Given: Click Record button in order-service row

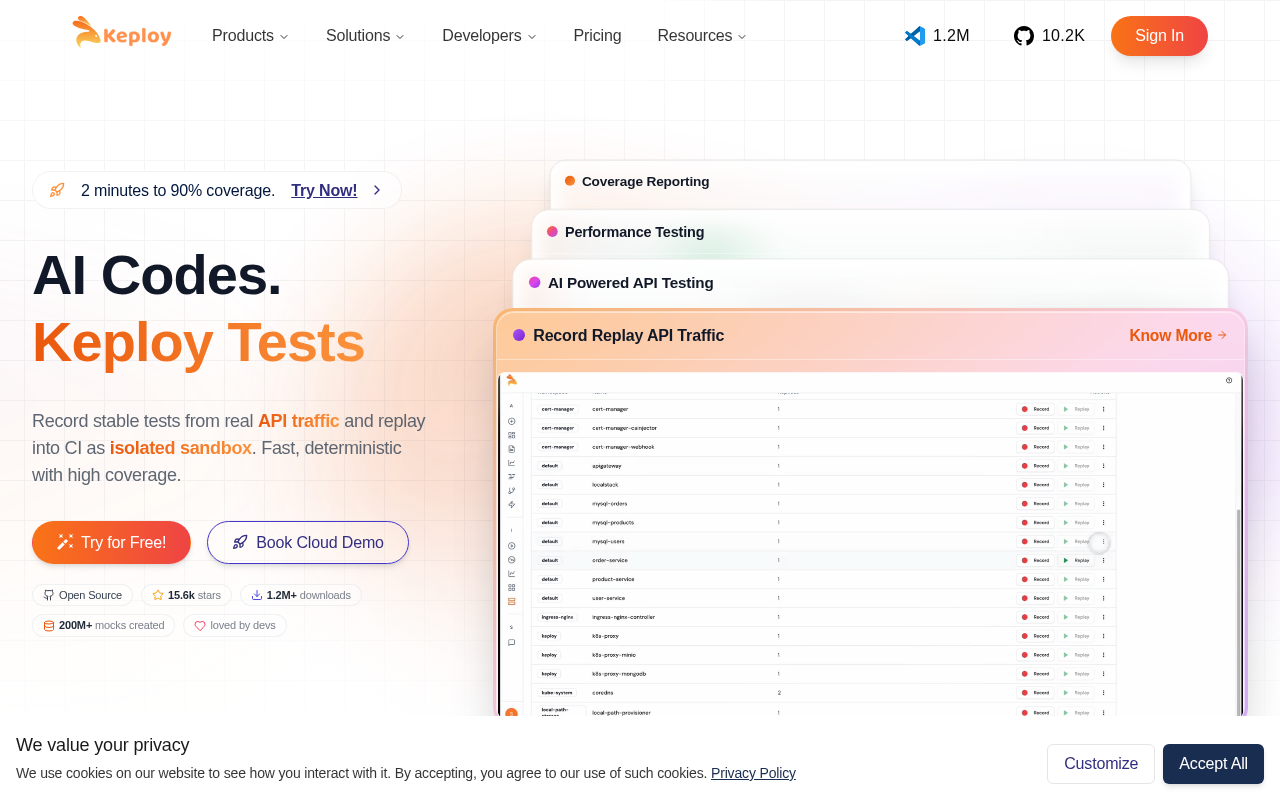Looking at the screenshot, I should coord(1036,560).
